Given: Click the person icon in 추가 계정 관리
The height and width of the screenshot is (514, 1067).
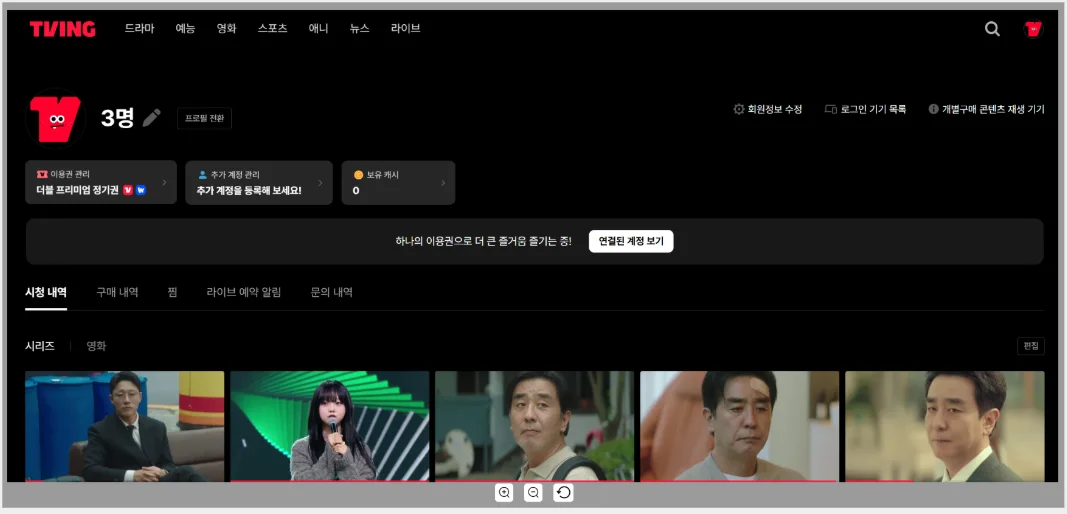Looking at the screenshot, I should tap(202, 174).
